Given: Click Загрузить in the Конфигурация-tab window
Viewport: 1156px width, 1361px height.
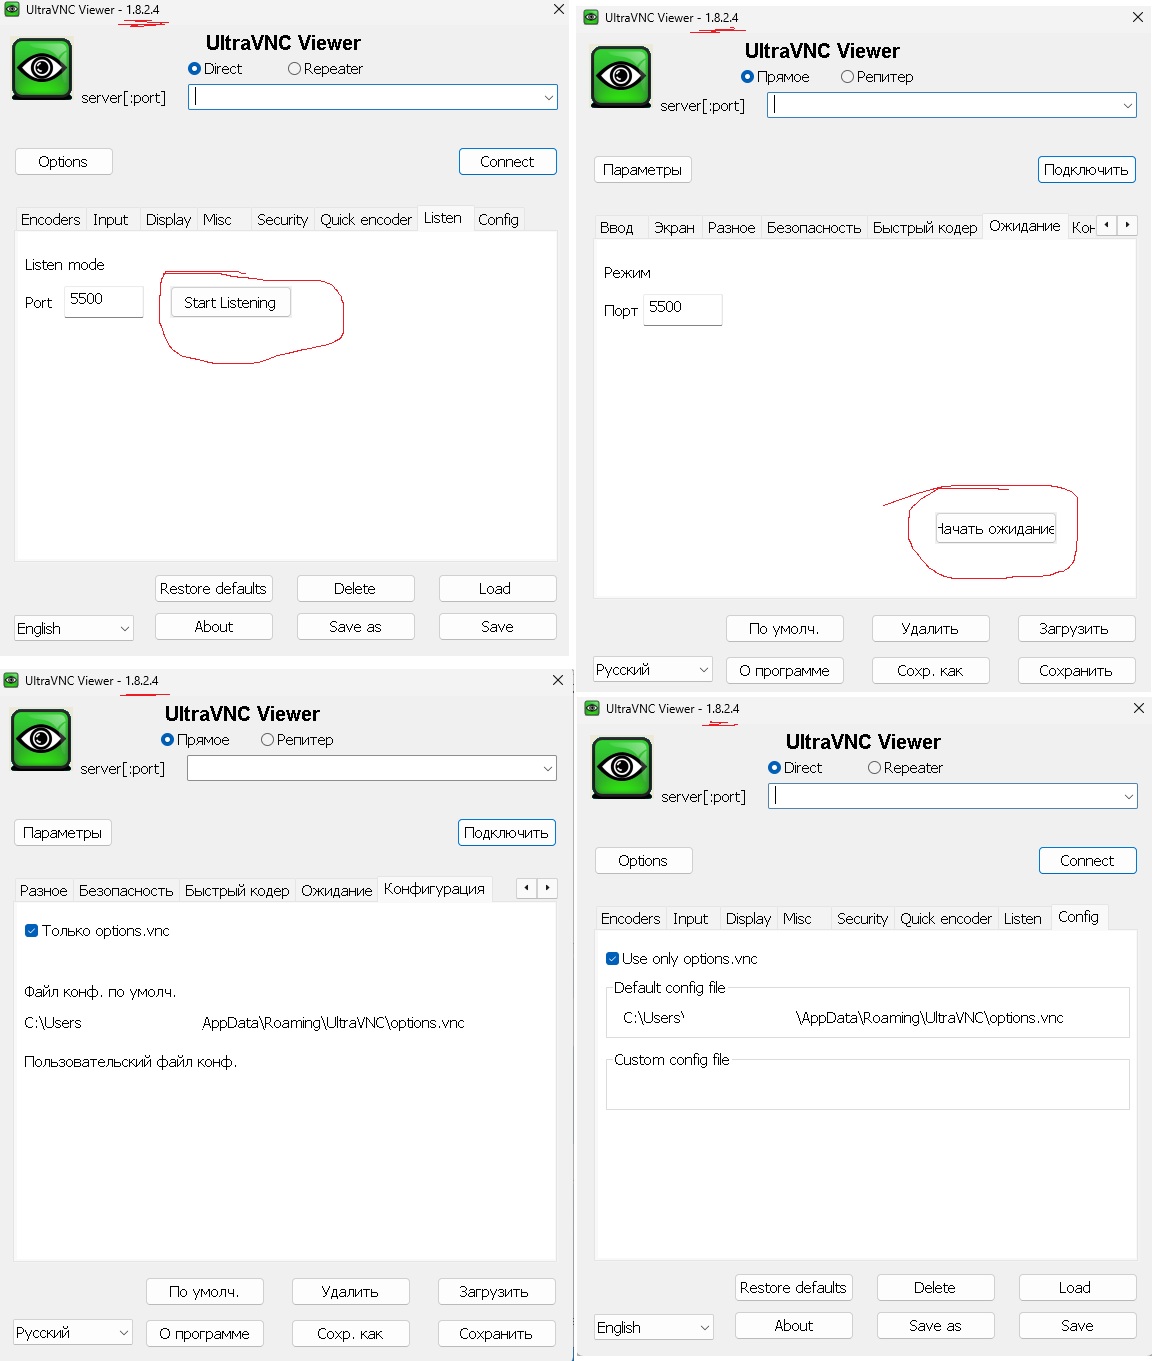Looking at the screenshot, I should [497, 1292].
